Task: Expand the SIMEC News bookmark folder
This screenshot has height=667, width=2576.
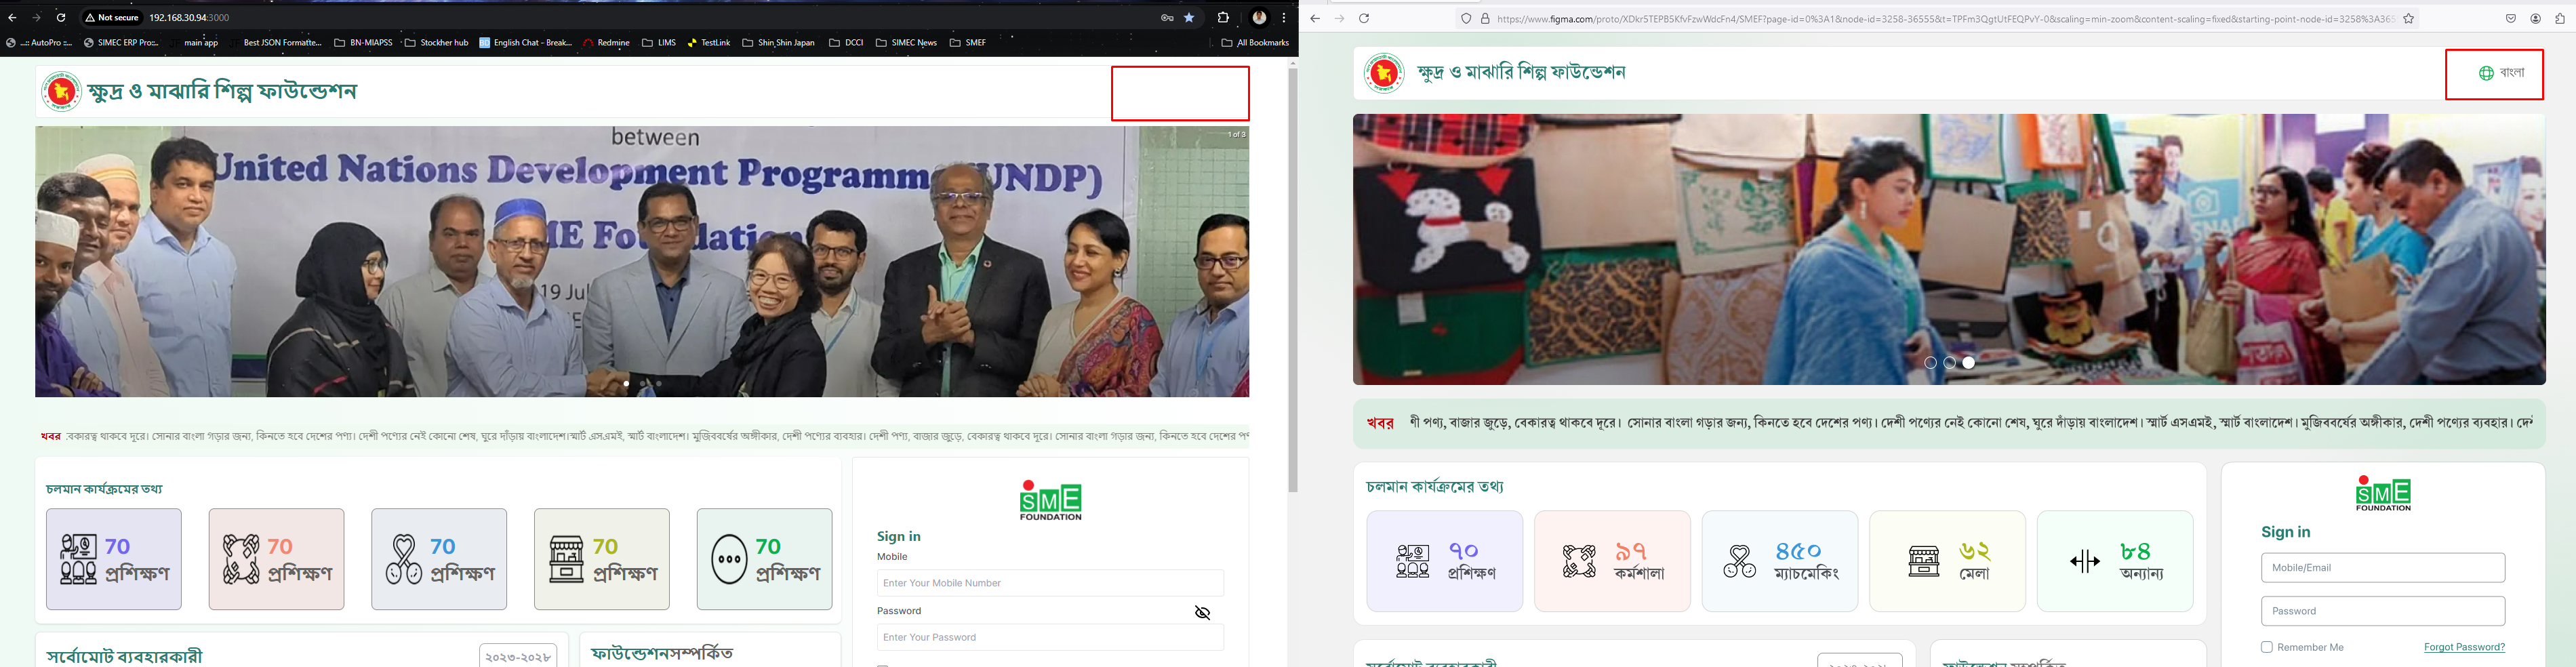Action: click(x=906, y=43)
